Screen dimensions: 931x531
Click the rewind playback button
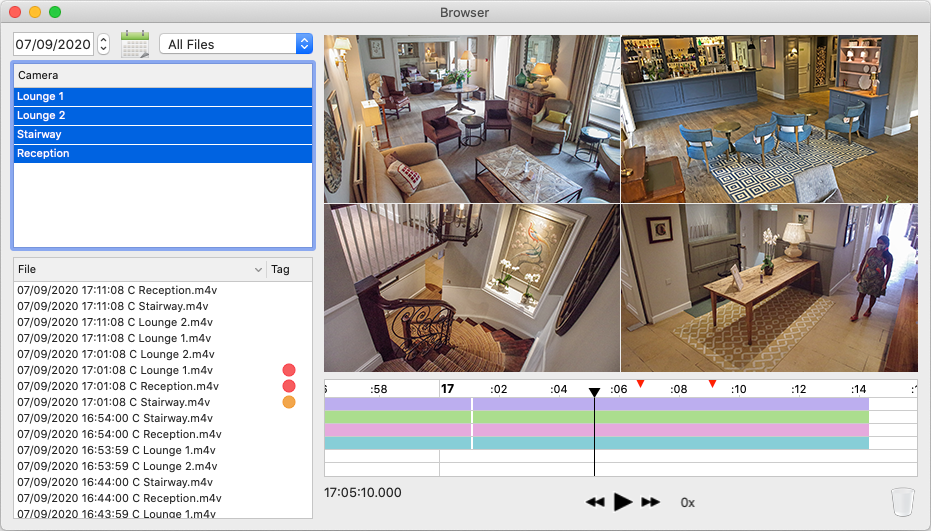[x=595, y=502]
